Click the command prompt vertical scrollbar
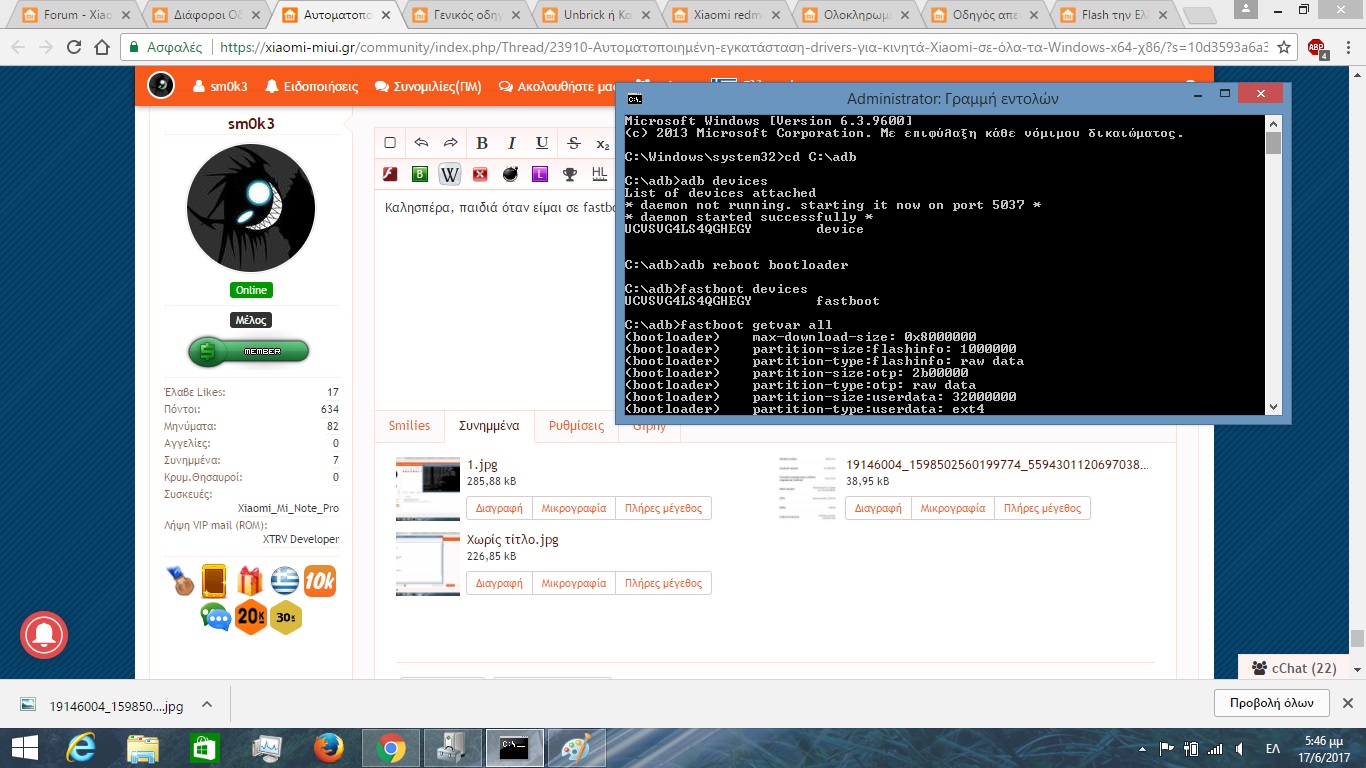This screenshot has width=1366, height=768. click(1273, 270)
